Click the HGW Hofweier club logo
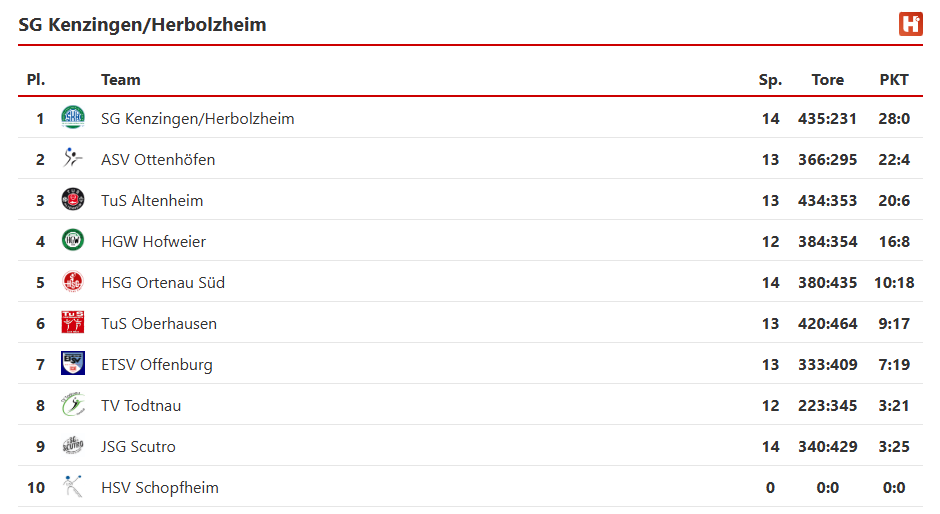The image size is (940, 514). (x=73, y=241)
